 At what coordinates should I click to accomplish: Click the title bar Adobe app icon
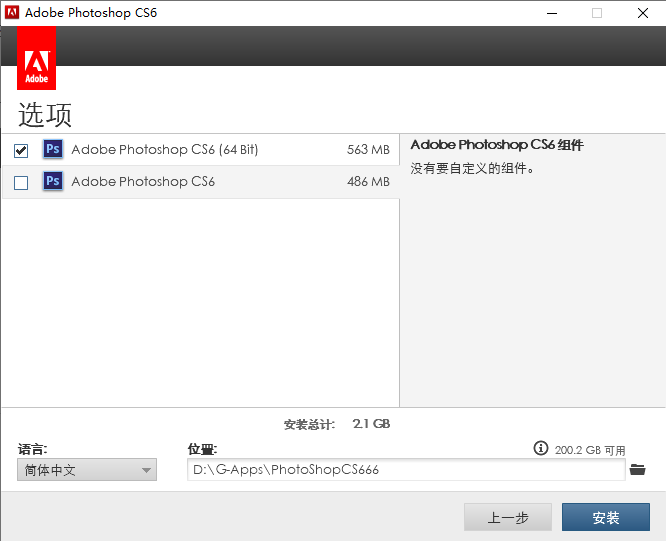pyautogui.click(x=12, y=13)
